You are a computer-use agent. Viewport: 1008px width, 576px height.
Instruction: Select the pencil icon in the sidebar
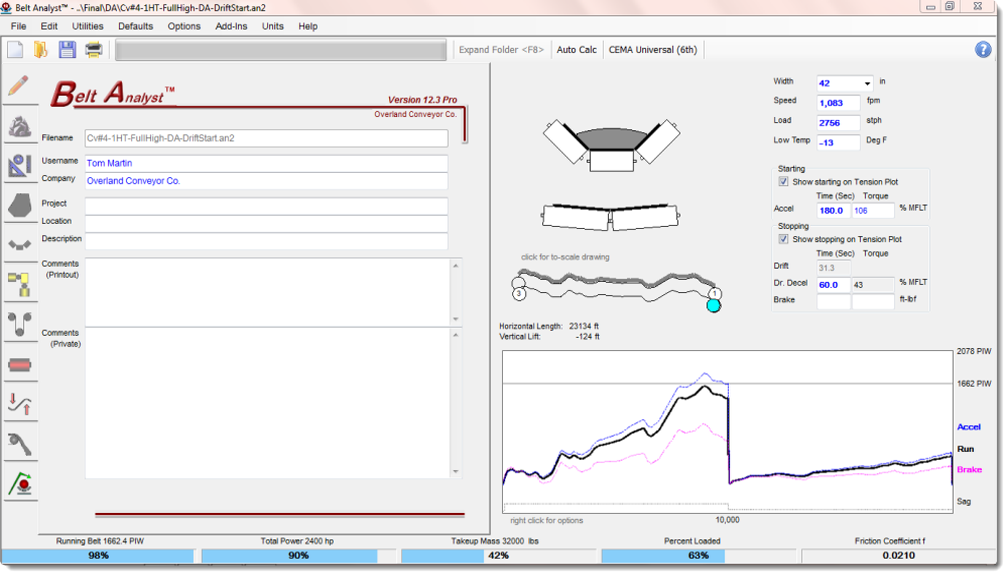19,85
